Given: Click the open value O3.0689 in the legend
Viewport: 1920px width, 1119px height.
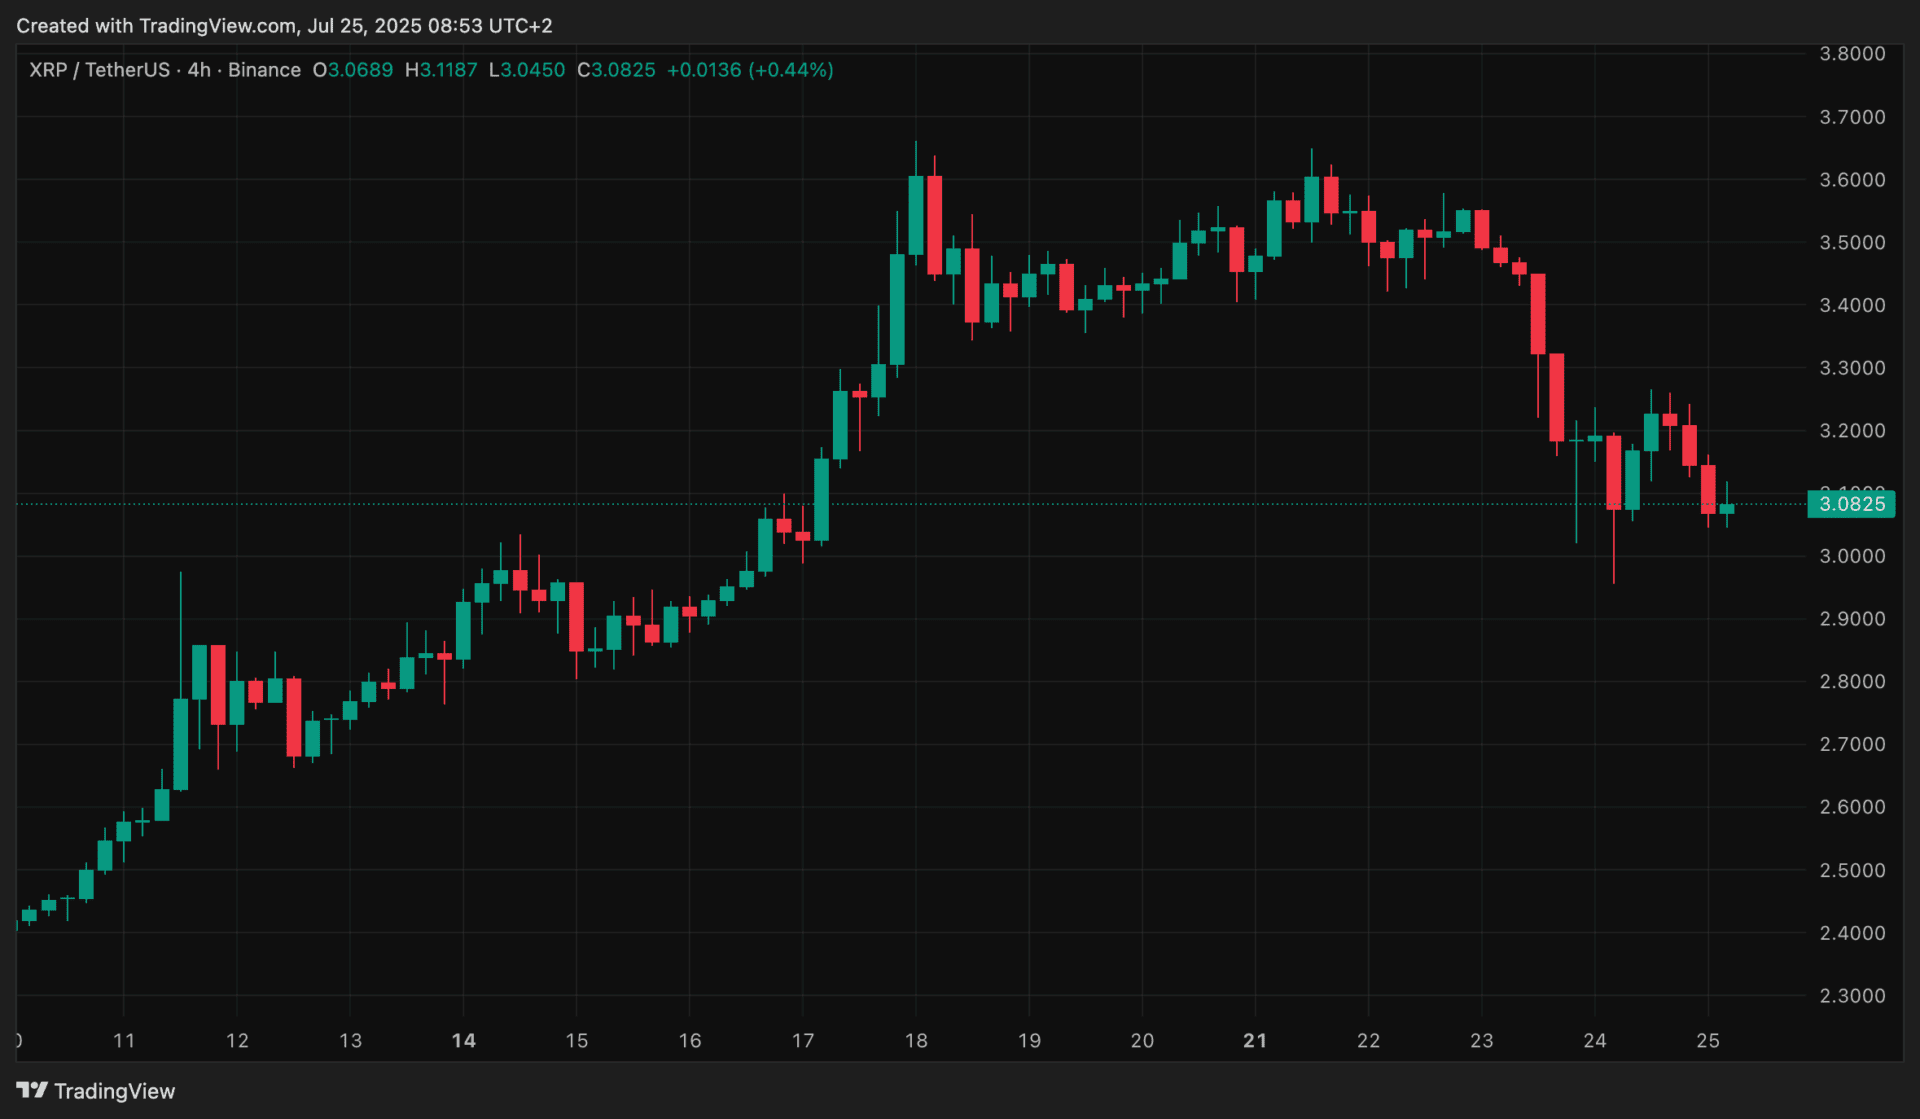Looking at the screenshot, I should (x=353, y=70).
